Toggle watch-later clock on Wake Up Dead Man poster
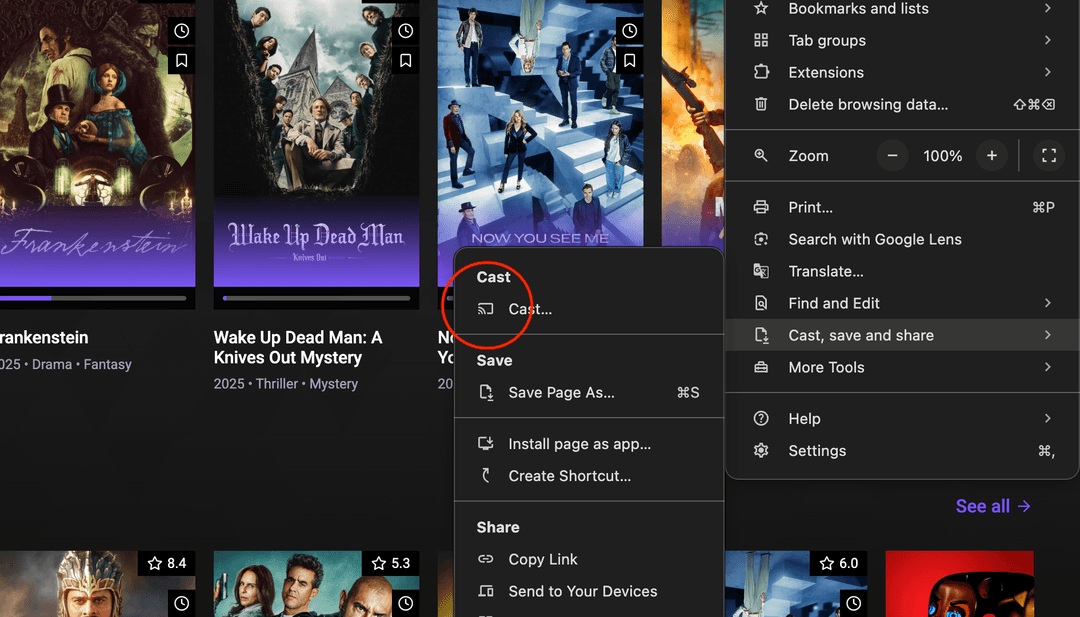This screenshot has width=1080, height=617. click(x=405, y=30)
